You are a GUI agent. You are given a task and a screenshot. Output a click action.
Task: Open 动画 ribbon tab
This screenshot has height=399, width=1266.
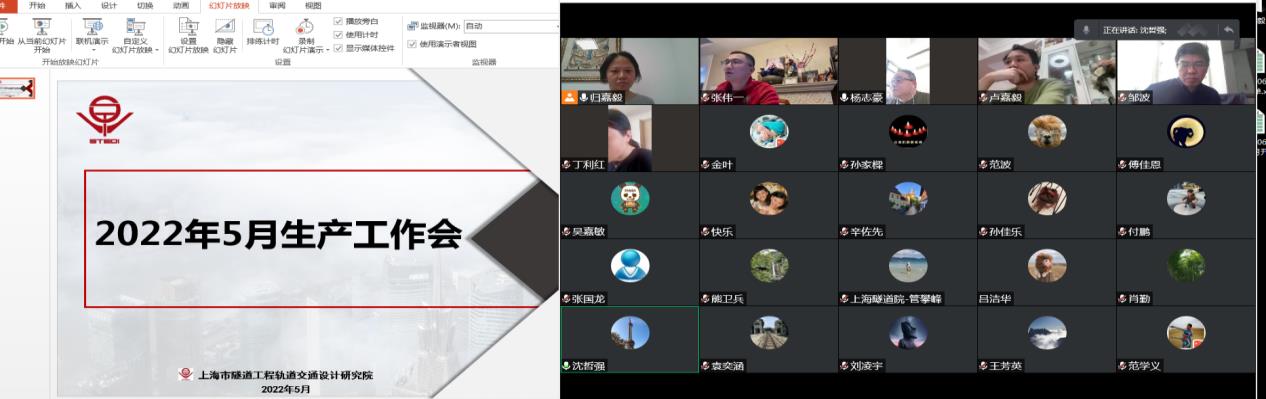coord(181,5)
